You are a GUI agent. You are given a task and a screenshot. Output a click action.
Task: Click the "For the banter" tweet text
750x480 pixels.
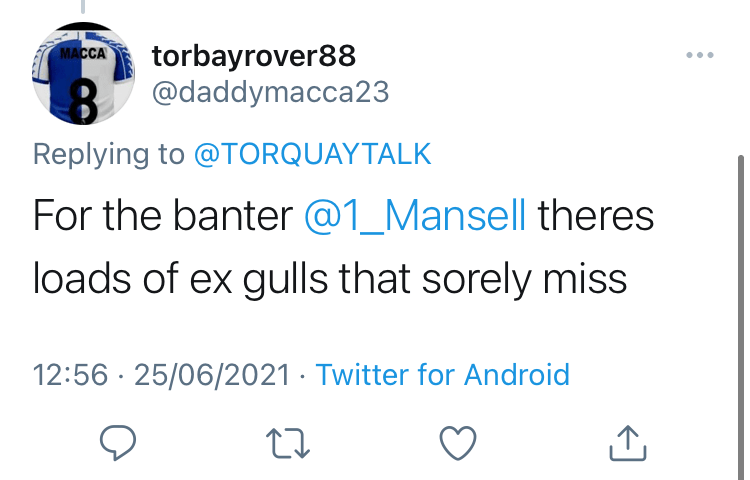tap(160, 216)
